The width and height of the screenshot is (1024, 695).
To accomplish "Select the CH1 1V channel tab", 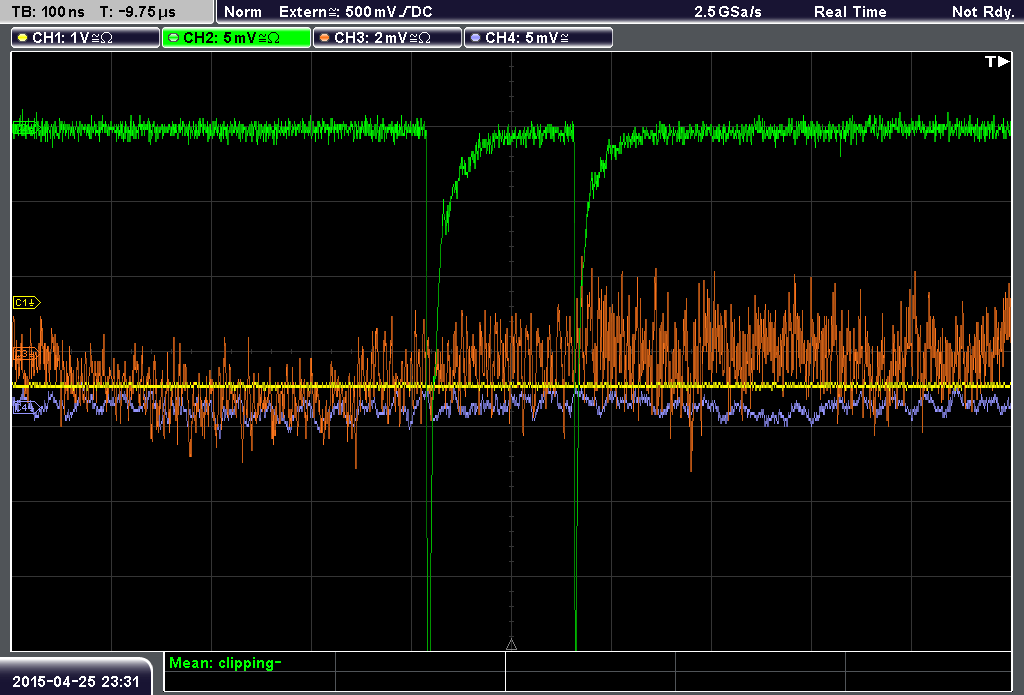I will pos(86,38).
